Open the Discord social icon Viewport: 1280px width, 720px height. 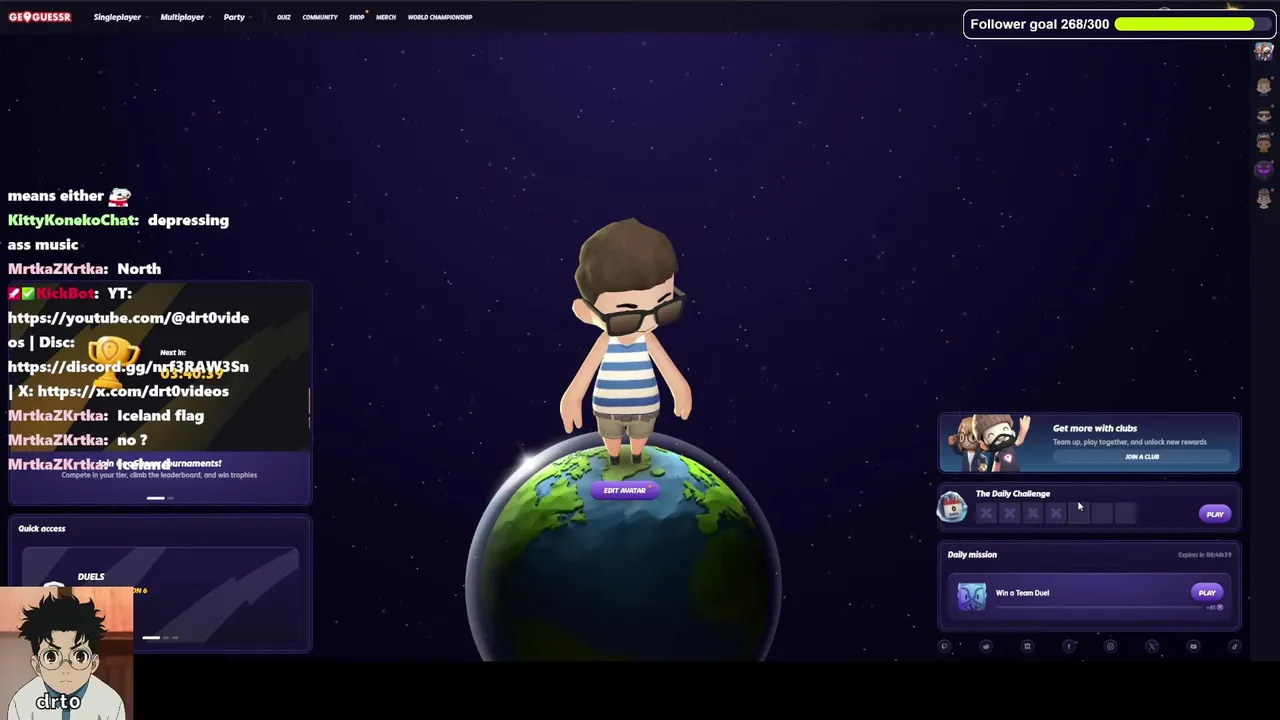point(1027,646)
